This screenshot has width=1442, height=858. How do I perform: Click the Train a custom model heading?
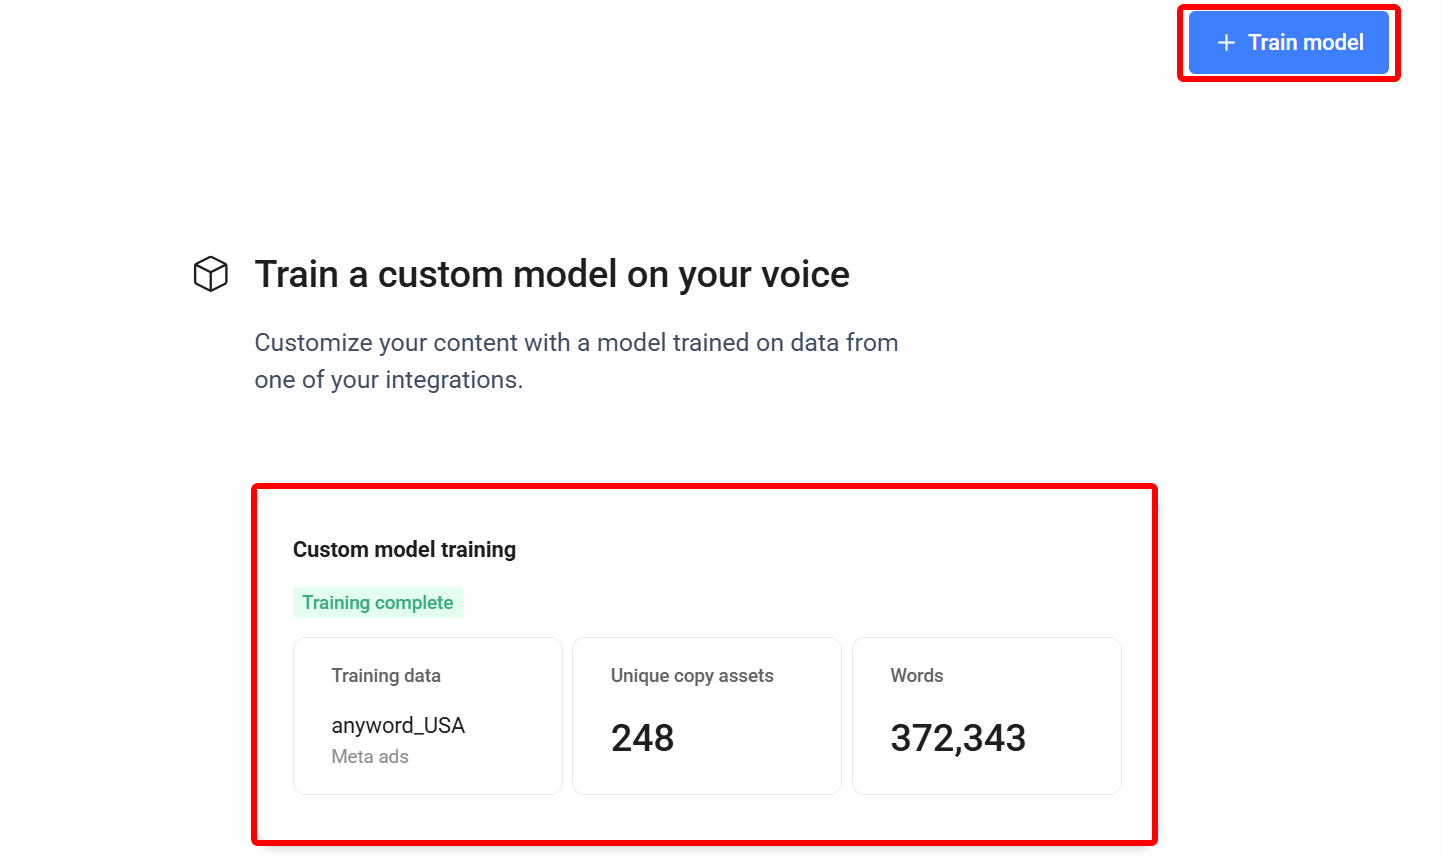[x=552, y=274]
